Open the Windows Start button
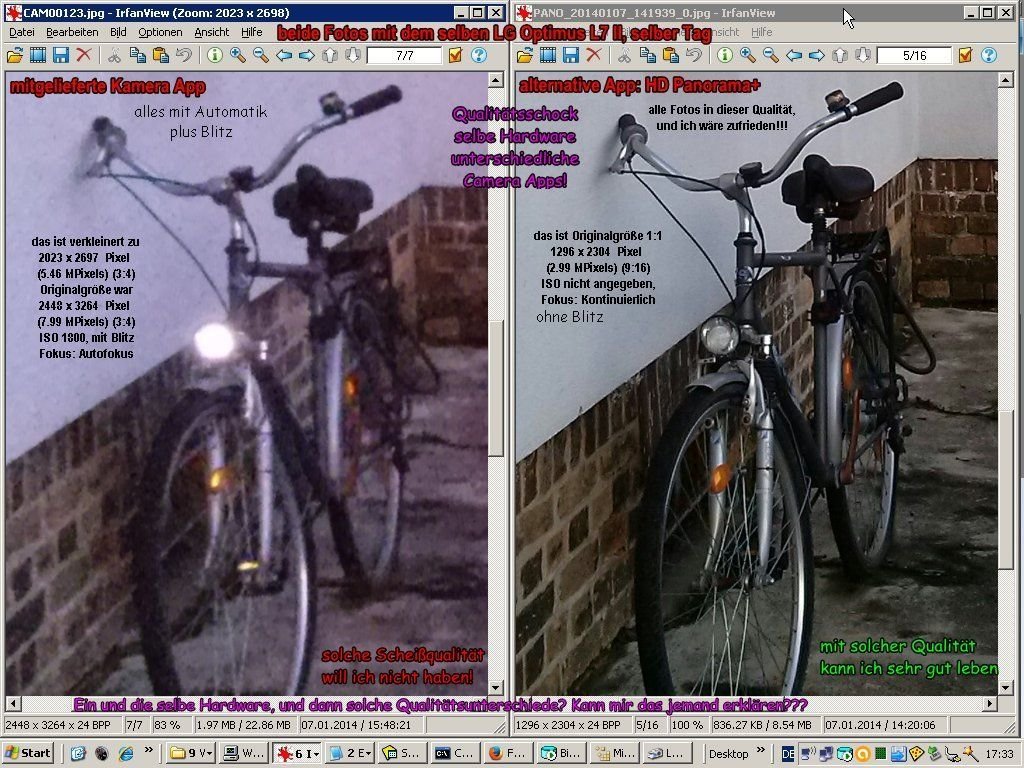This screenshot has width=1024, height=768. point(28,754)
